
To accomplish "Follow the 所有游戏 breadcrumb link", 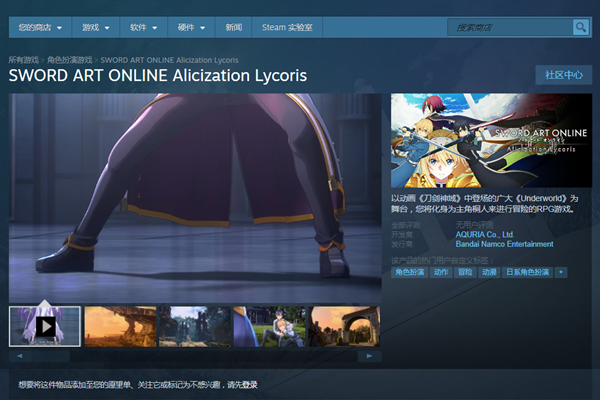I will [x=24, y=60].
